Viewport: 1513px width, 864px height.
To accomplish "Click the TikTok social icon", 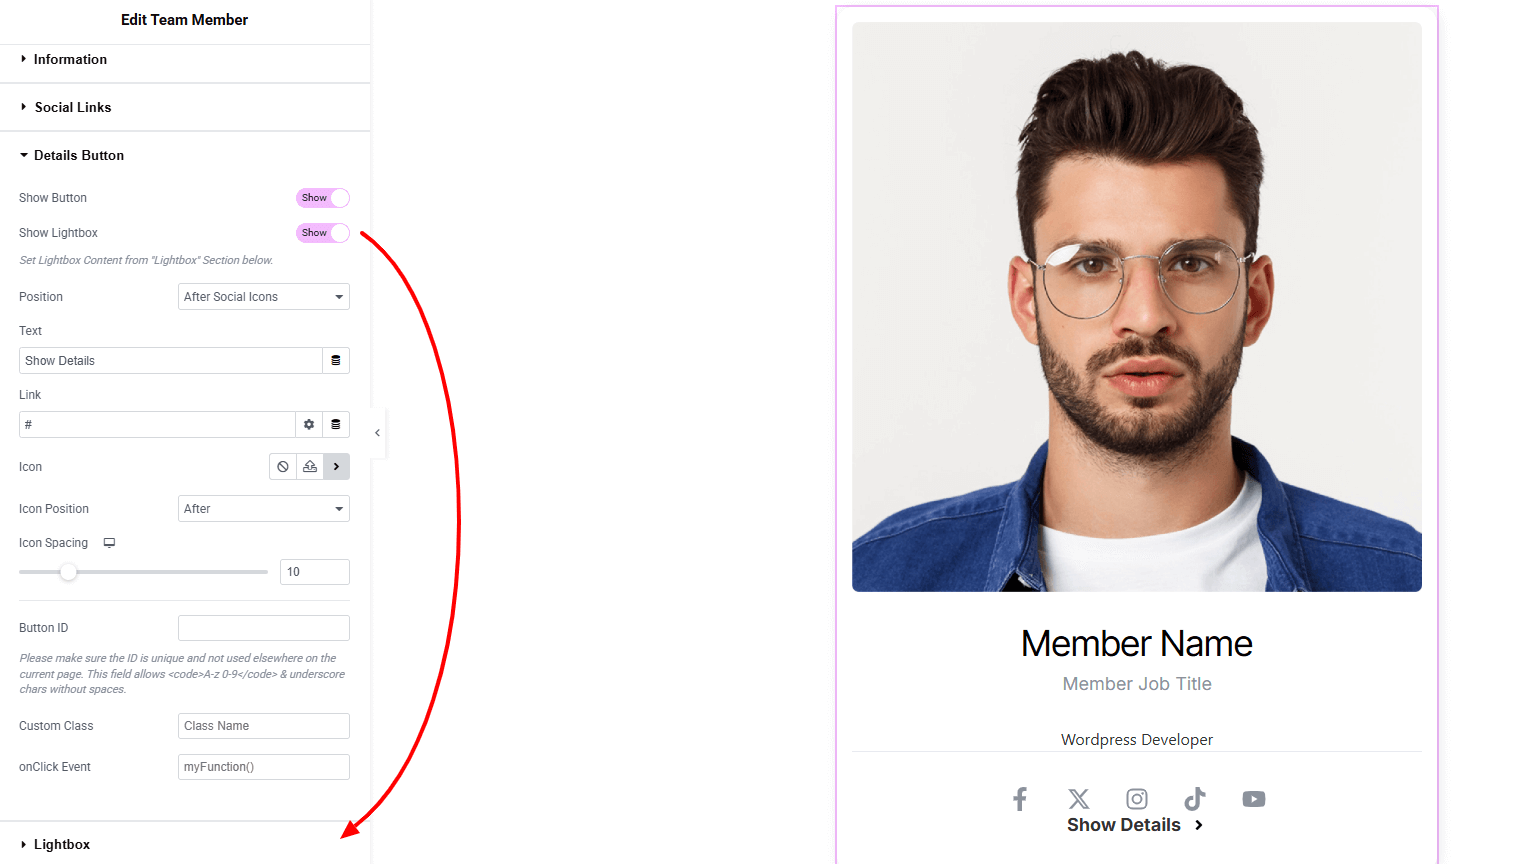I will pyautogui.click(x=1195, y=799).
